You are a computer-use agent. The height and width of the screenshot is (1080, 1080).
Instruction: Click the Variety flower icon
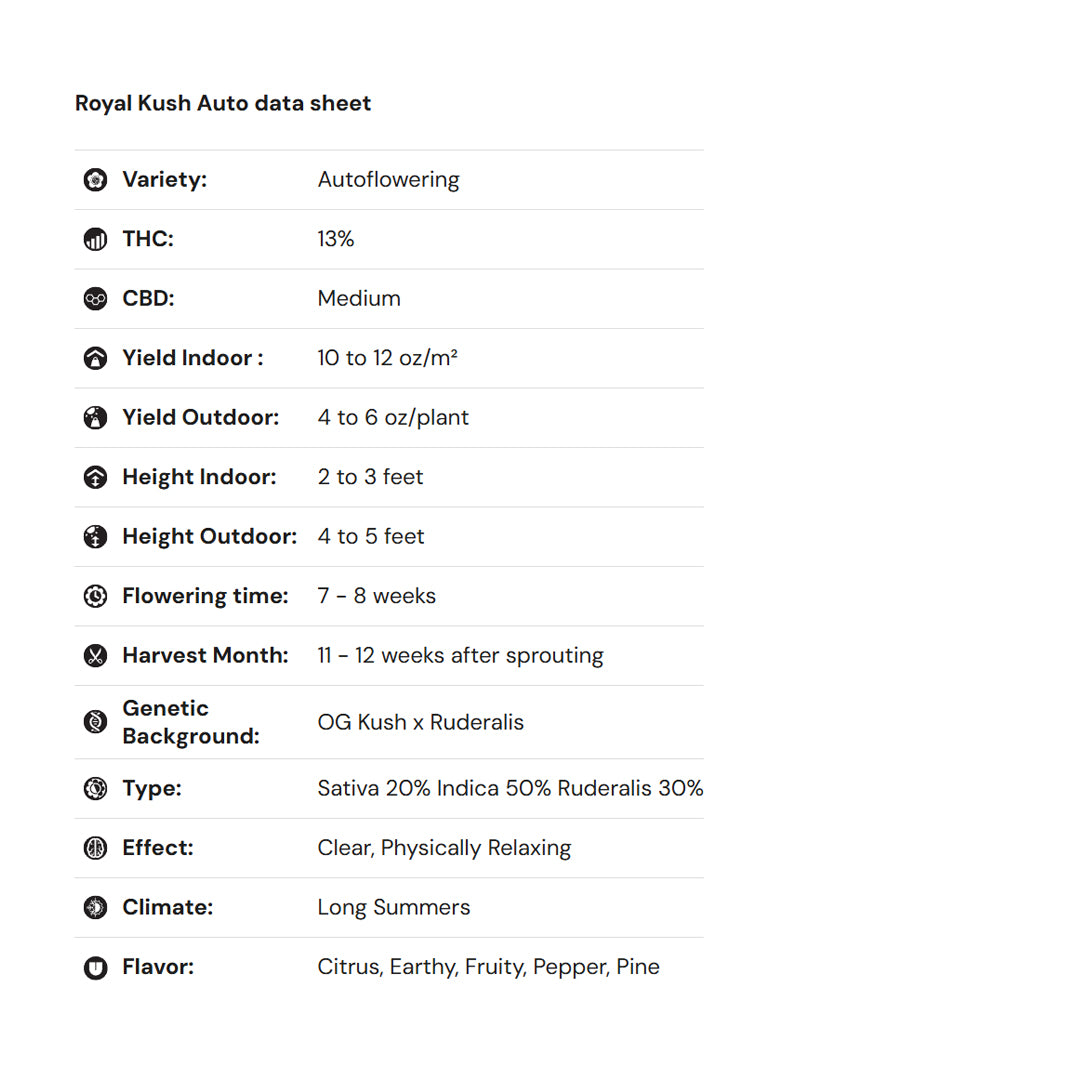pyautogui.click(x=95, y=180)
